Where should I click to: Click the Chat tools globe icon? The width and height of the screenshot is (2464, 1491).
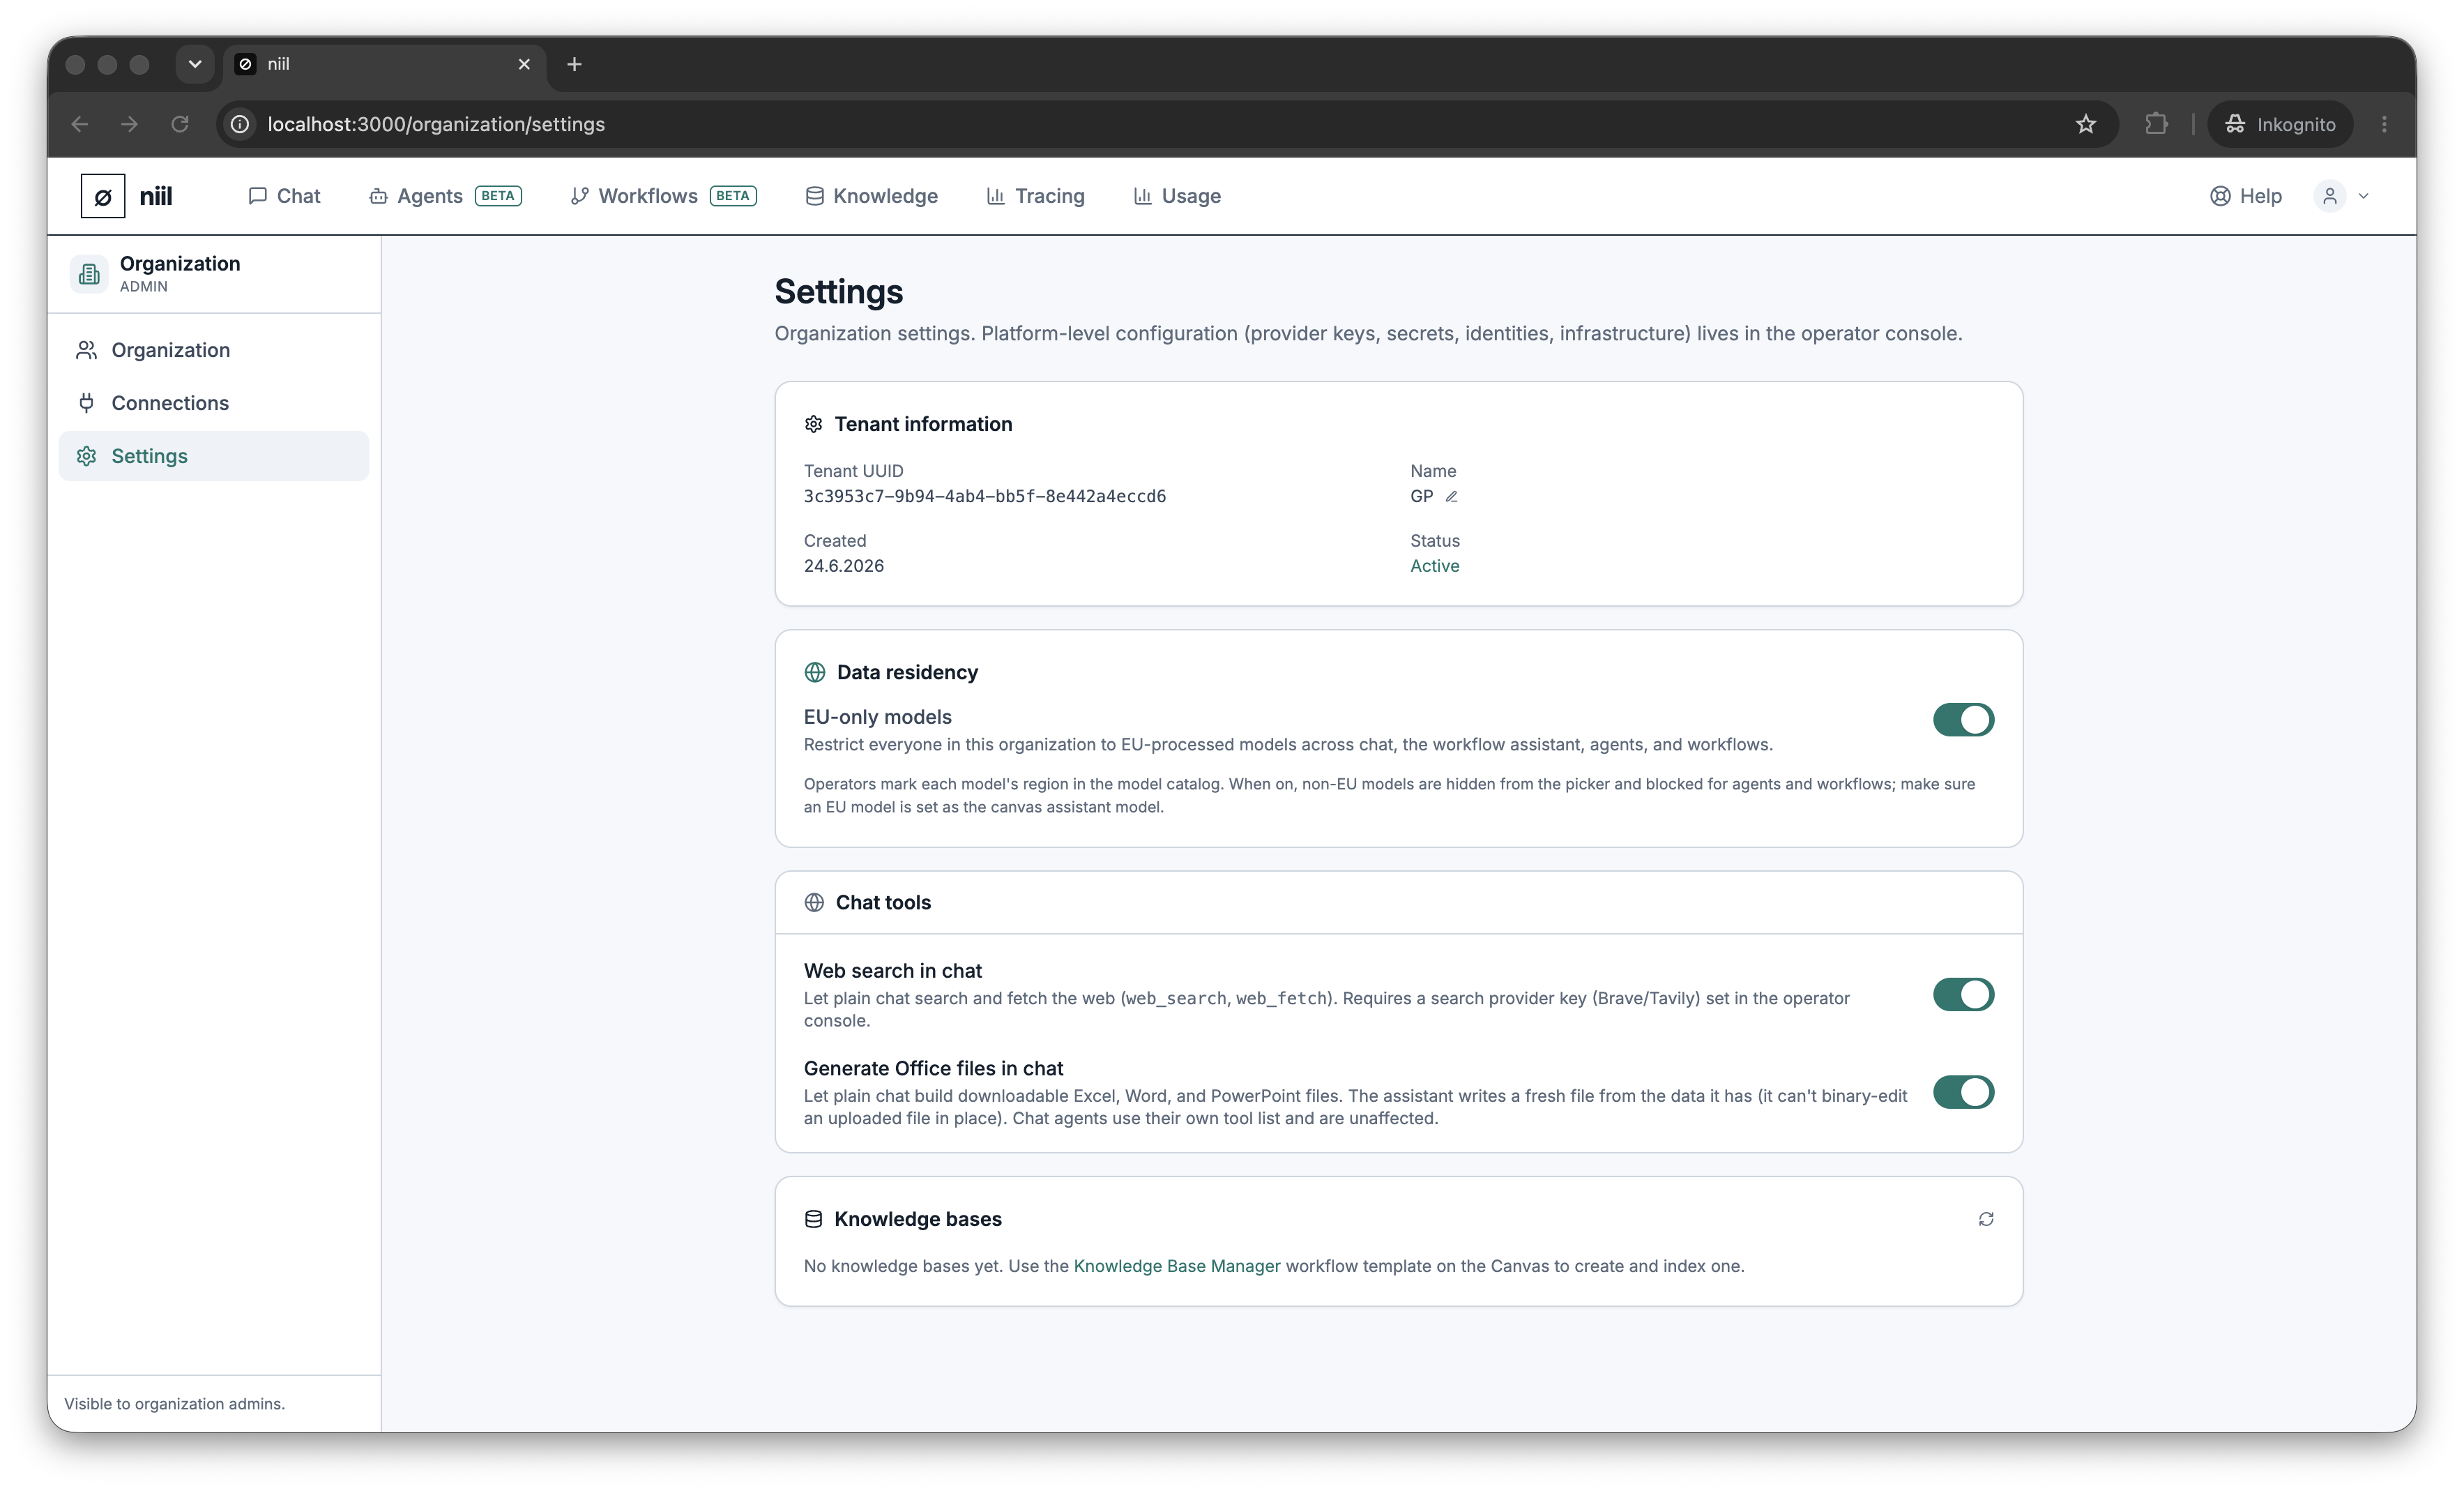tap(814, 902)
